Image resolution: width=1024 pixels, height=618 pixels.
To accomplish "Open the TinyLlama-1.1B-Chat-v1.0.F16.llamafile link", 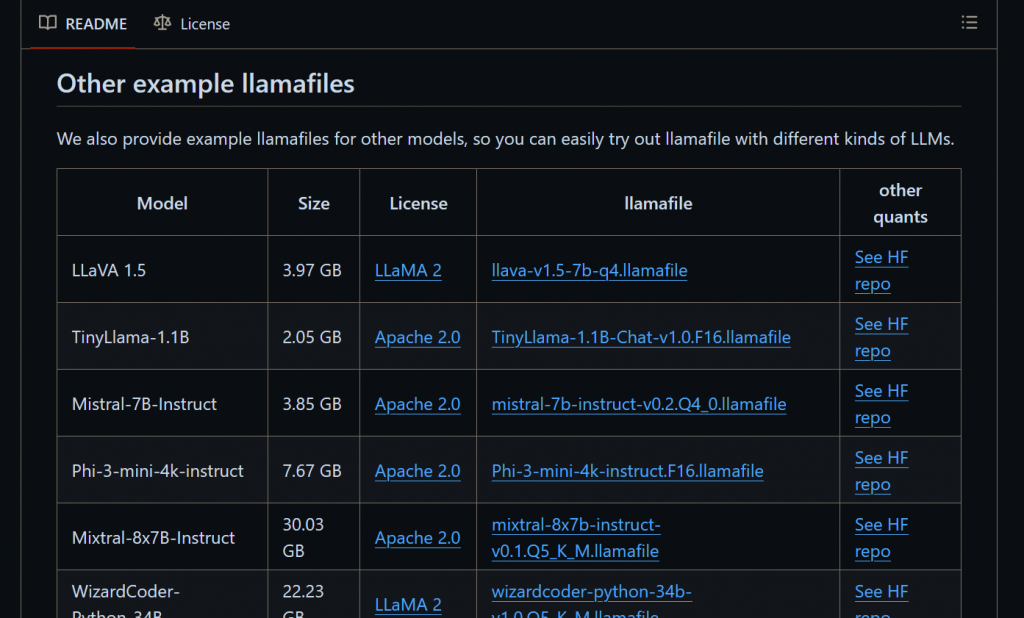I will click(x=641, y=337).
